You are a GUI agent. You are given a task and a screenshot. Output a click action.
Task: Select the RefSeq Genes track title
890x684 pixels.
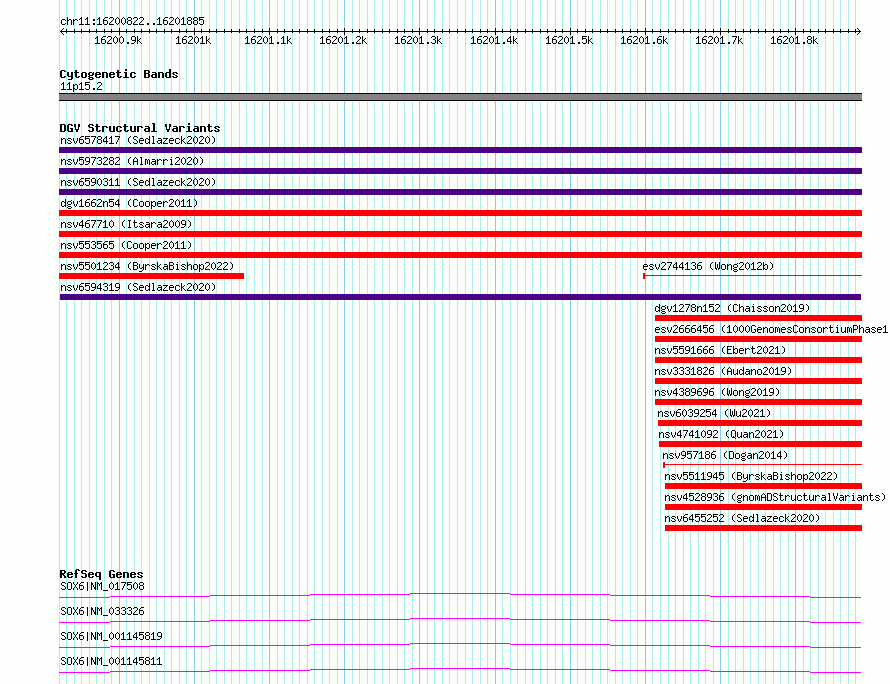(101, 574)
